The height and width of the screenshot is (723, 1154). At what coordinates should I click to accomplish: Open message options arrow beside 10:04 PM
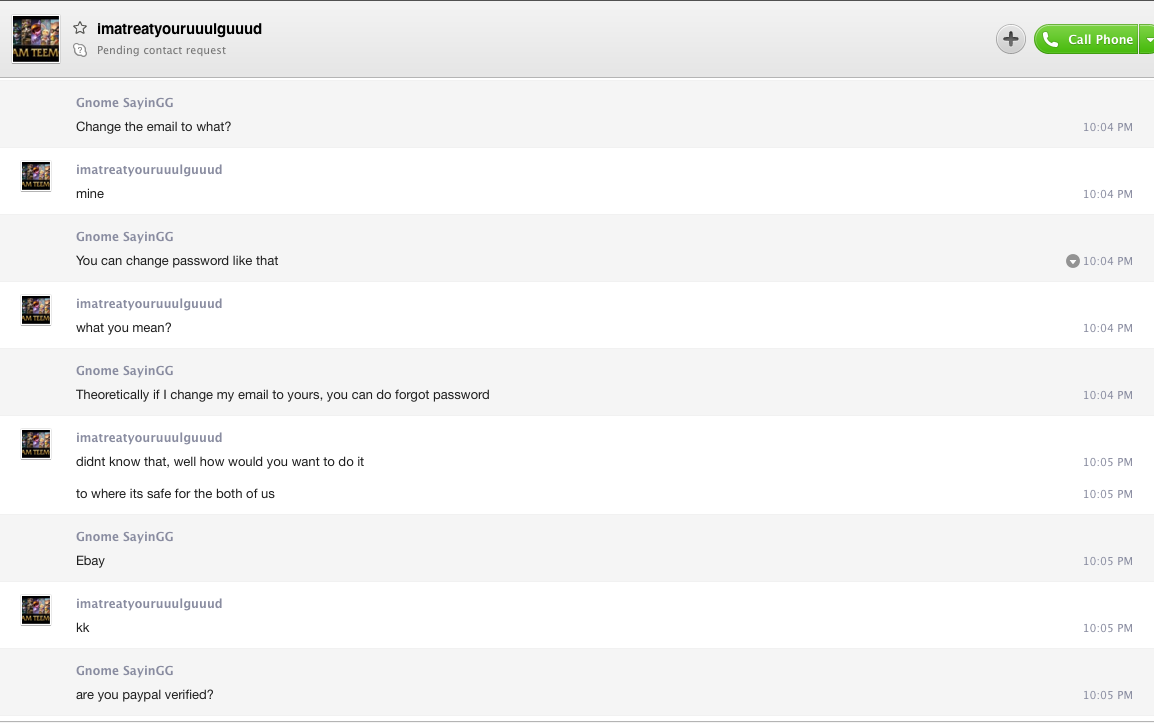pyautogui.click(x=1072, y=261)
